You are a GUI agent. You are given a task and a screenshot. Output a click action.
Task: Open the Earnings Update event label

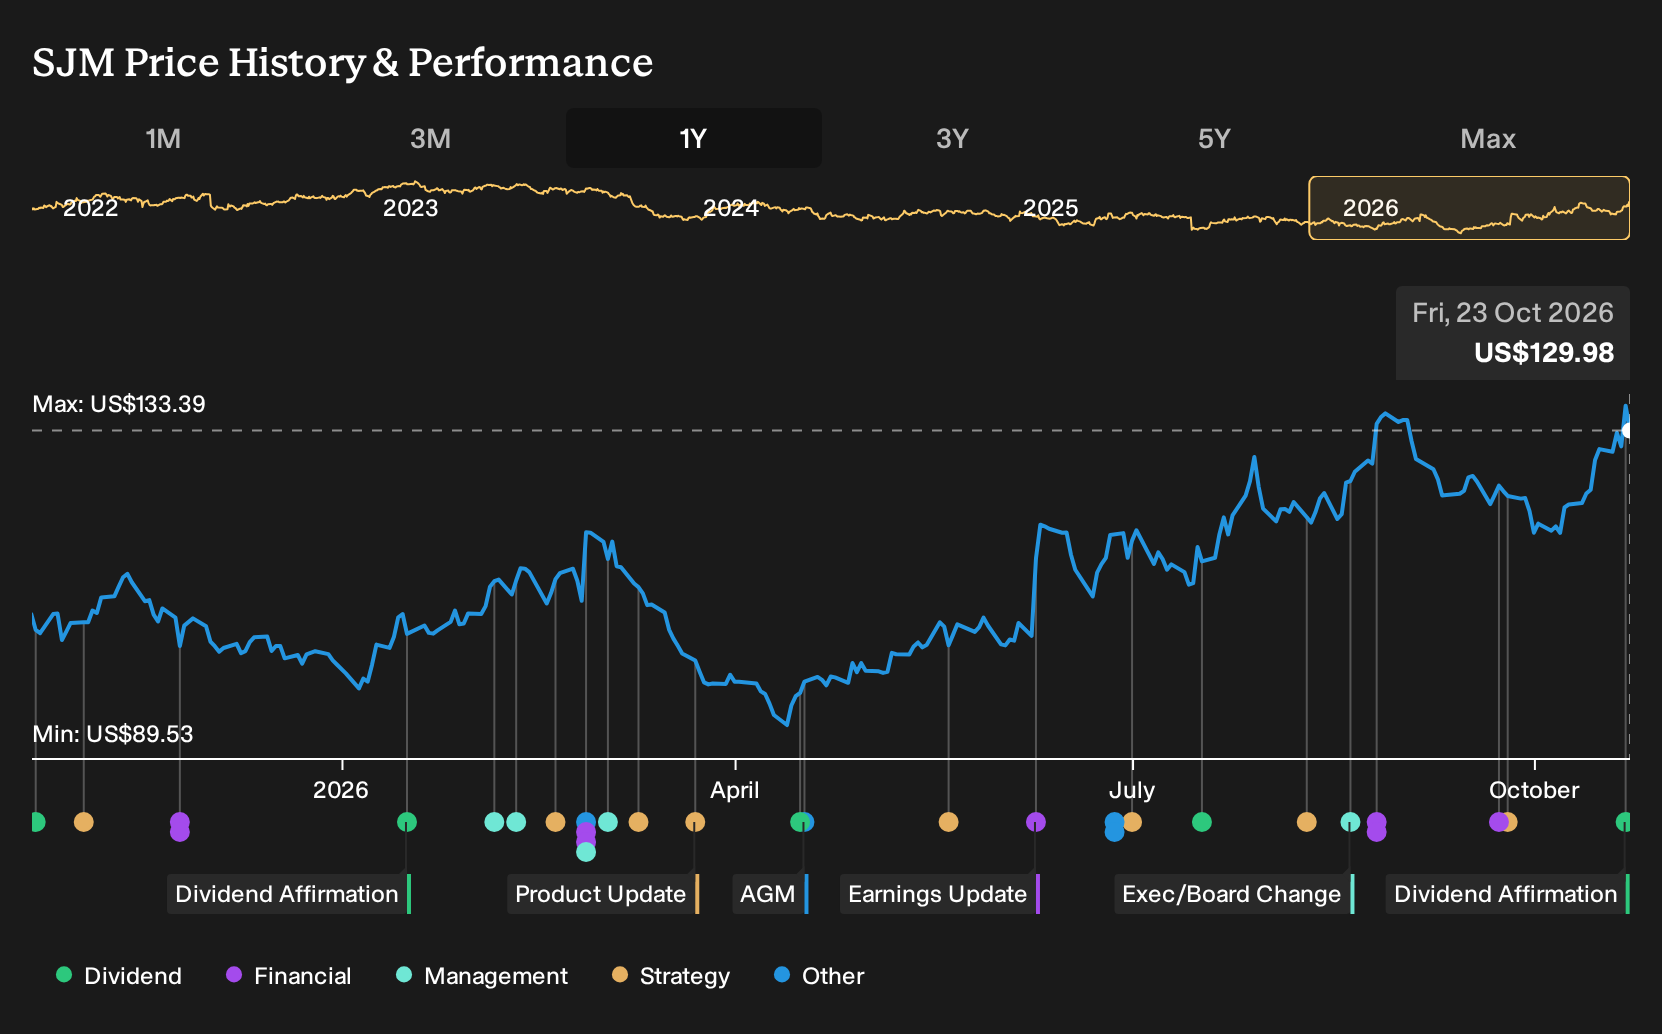(940, 894)
